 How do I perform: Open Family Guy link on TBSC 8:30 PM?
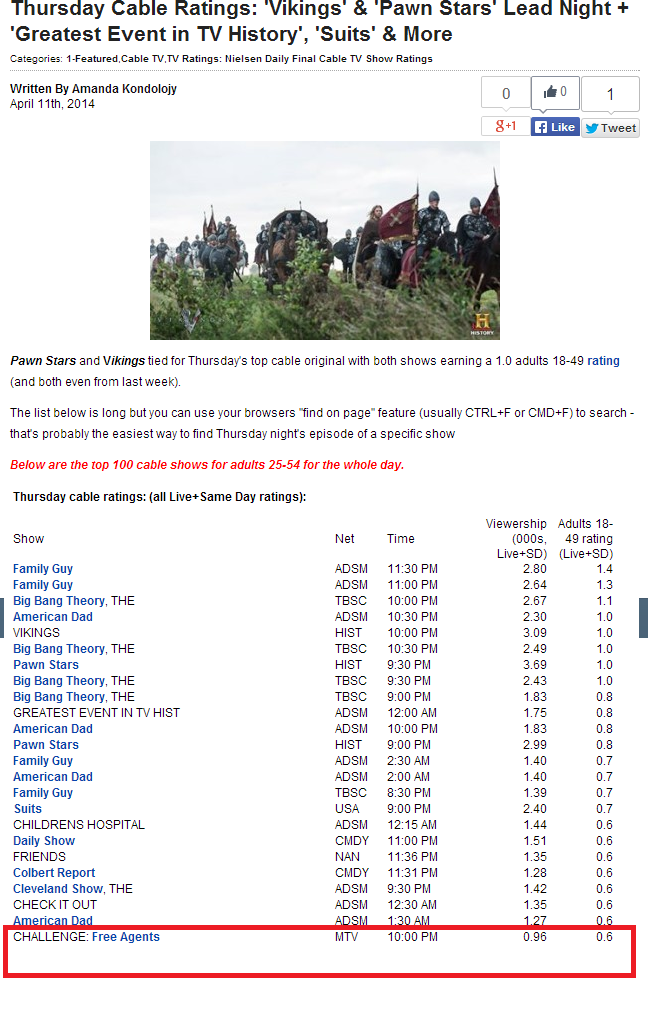43,793
